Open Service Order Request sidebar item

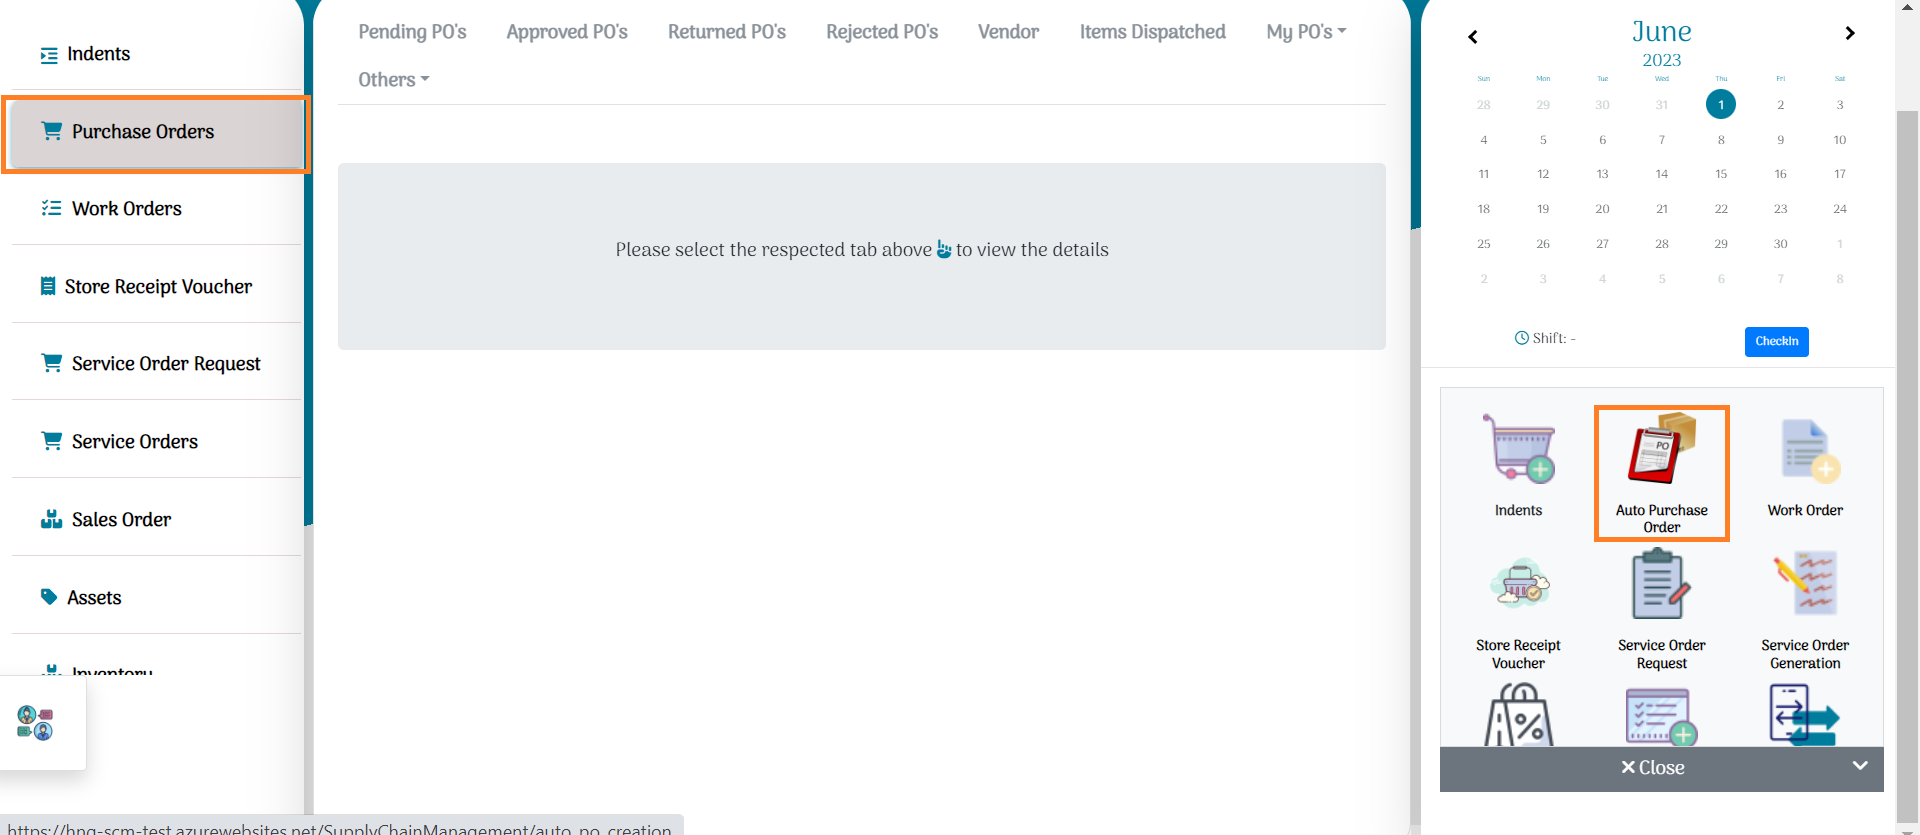[x=156, y=364]
